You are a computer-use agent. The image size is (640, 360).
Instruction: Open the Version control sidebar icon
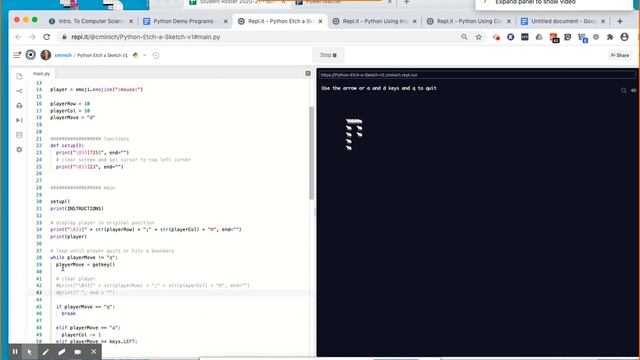coord(19,91)
